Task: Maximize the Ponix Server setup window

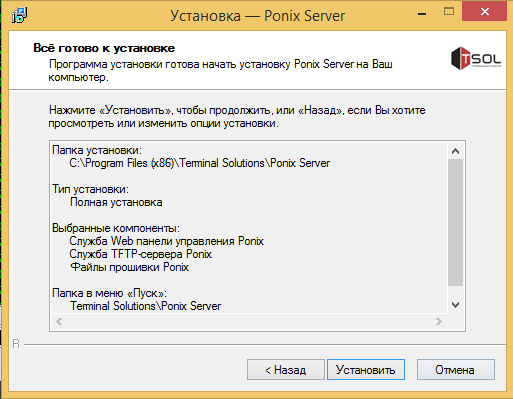Action: tap(449, 12)
